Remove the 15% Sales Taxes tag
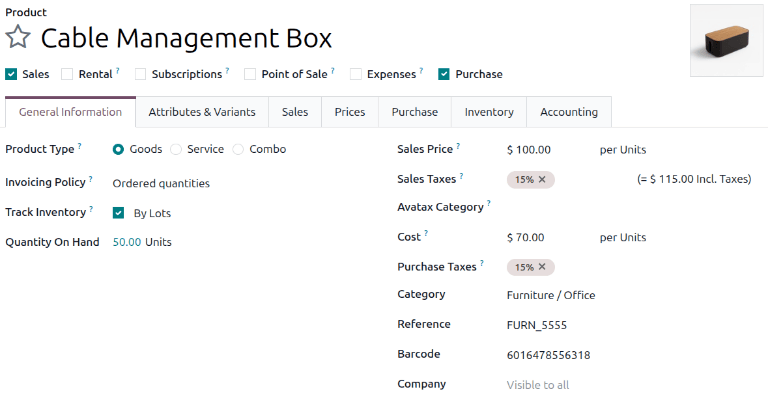The image size is (768, 398). click(x=542, y=180)
